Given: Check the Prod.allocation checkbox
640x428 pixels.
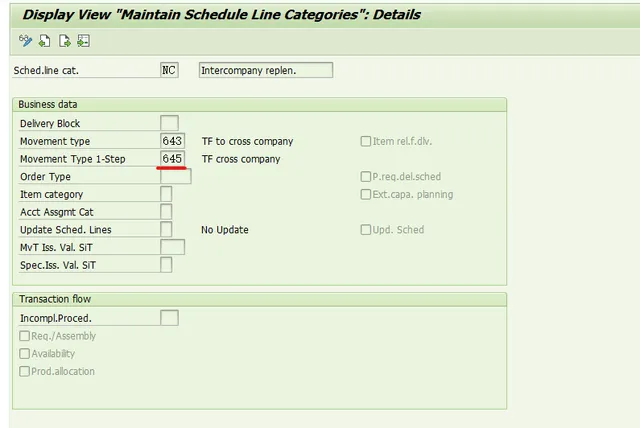Looking at the screenshot, I should coord(24,371).
